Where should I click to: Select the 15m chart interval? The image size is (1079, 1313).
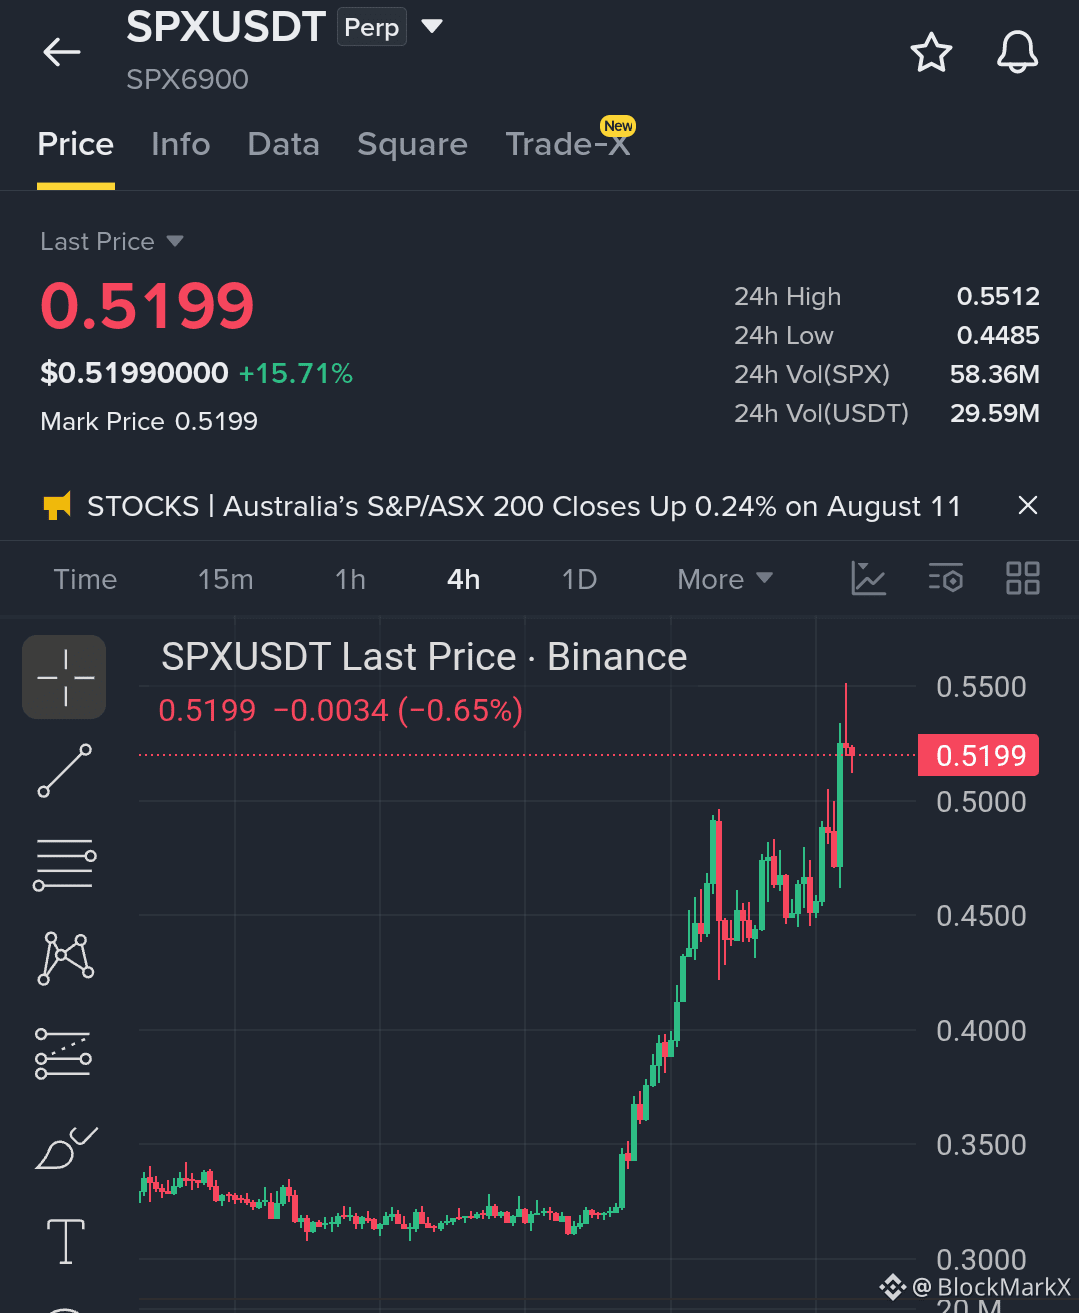226,579
